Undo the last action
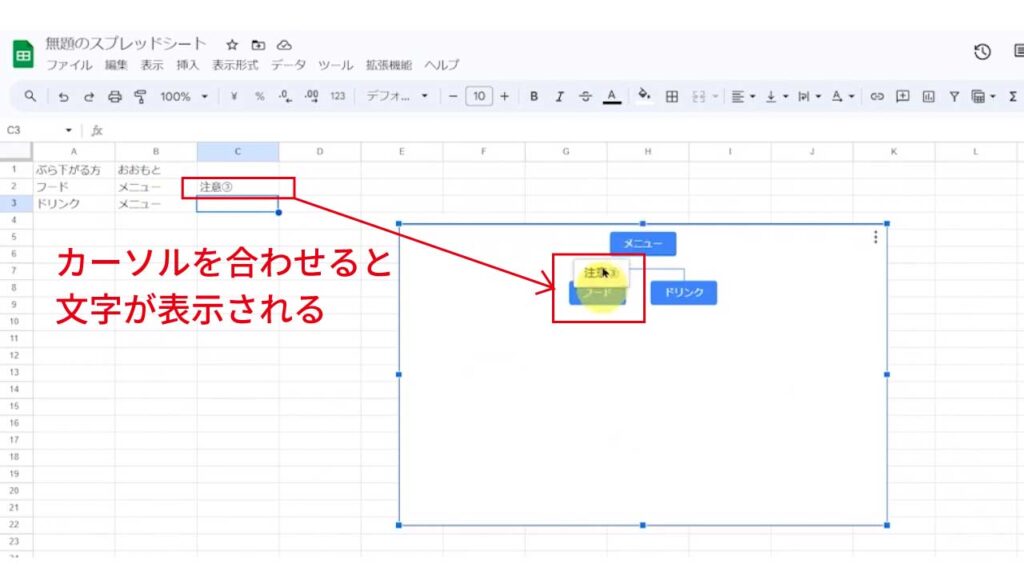 (63, 97)
